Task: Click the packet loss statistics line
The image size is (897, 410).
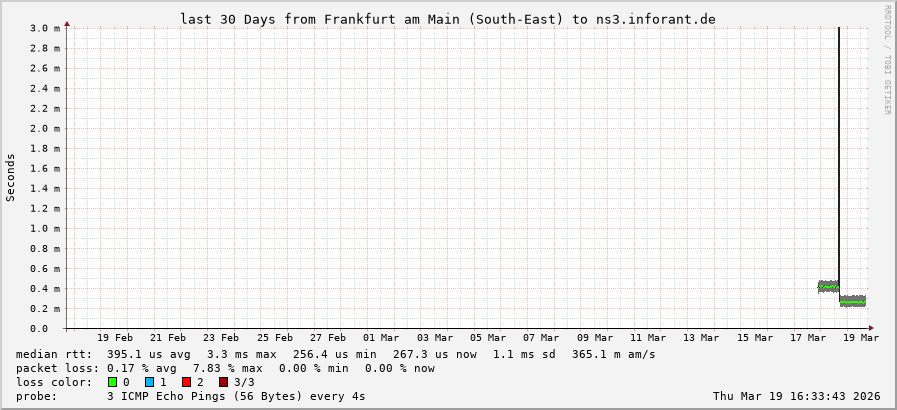Action: tap(225, 368)
